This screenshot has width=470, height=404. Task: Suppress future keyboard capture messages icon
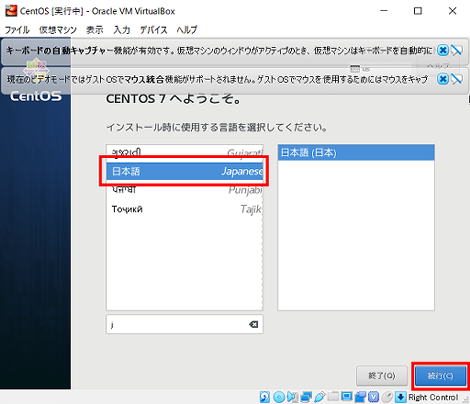(457, 50)
